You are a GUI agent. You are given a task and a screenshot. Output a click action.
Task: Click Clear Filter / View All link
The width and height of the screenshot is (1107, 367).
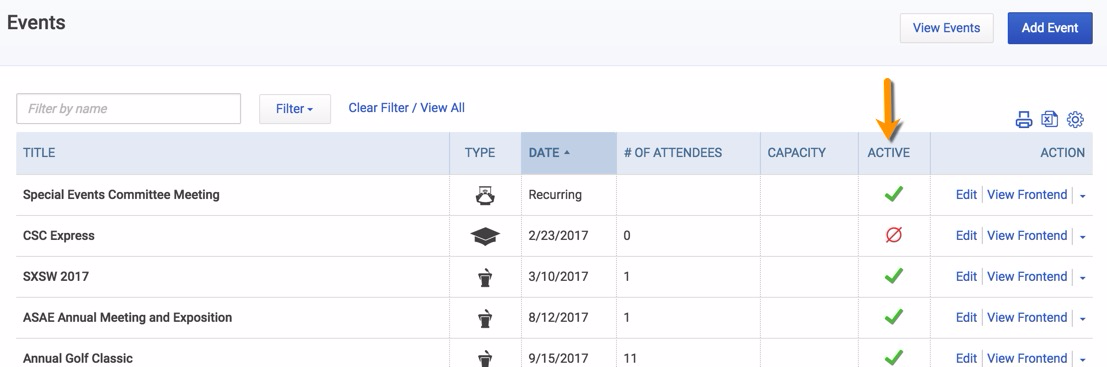(407, 108)
